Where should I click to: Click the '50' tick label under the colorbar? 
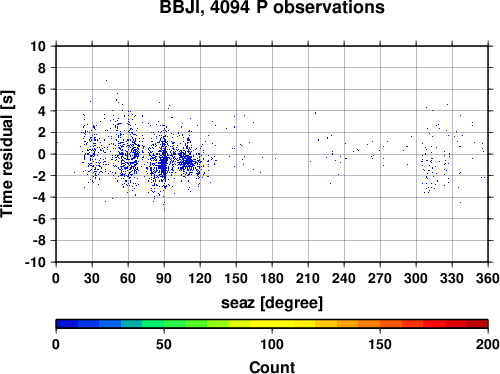click(164, 344)
